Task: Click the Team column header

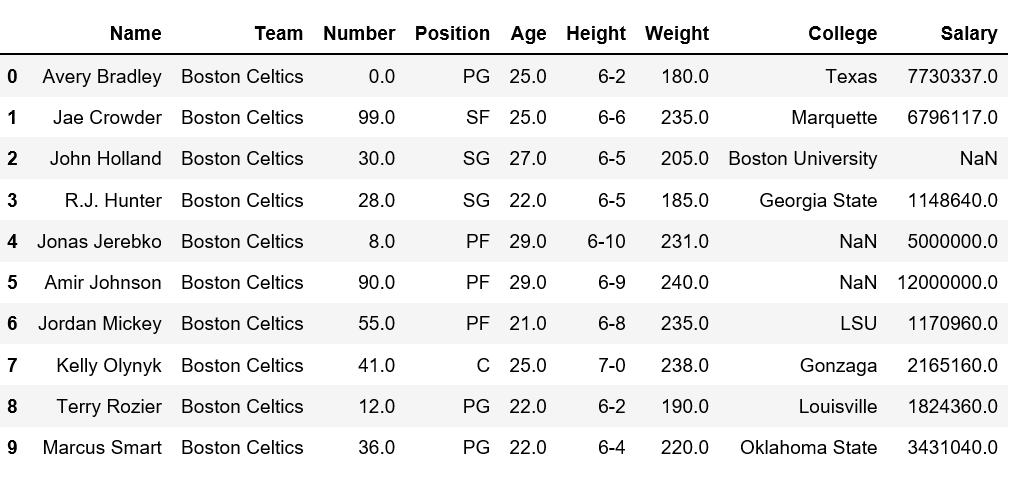Action: 278,33
